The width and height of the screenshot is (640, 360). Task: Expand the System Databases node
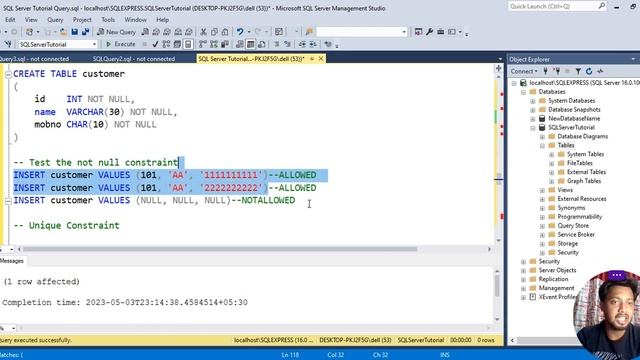pyautogui.click(x=533, y=101)
